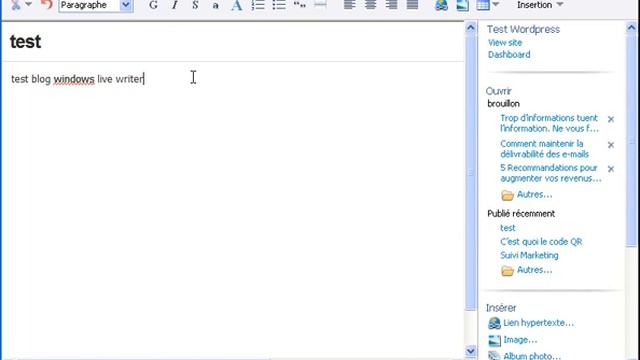The image size is (640, 360).
Task: Open draft 'Comment maintenir la délivrabilité'
Action: coord(544,149)
